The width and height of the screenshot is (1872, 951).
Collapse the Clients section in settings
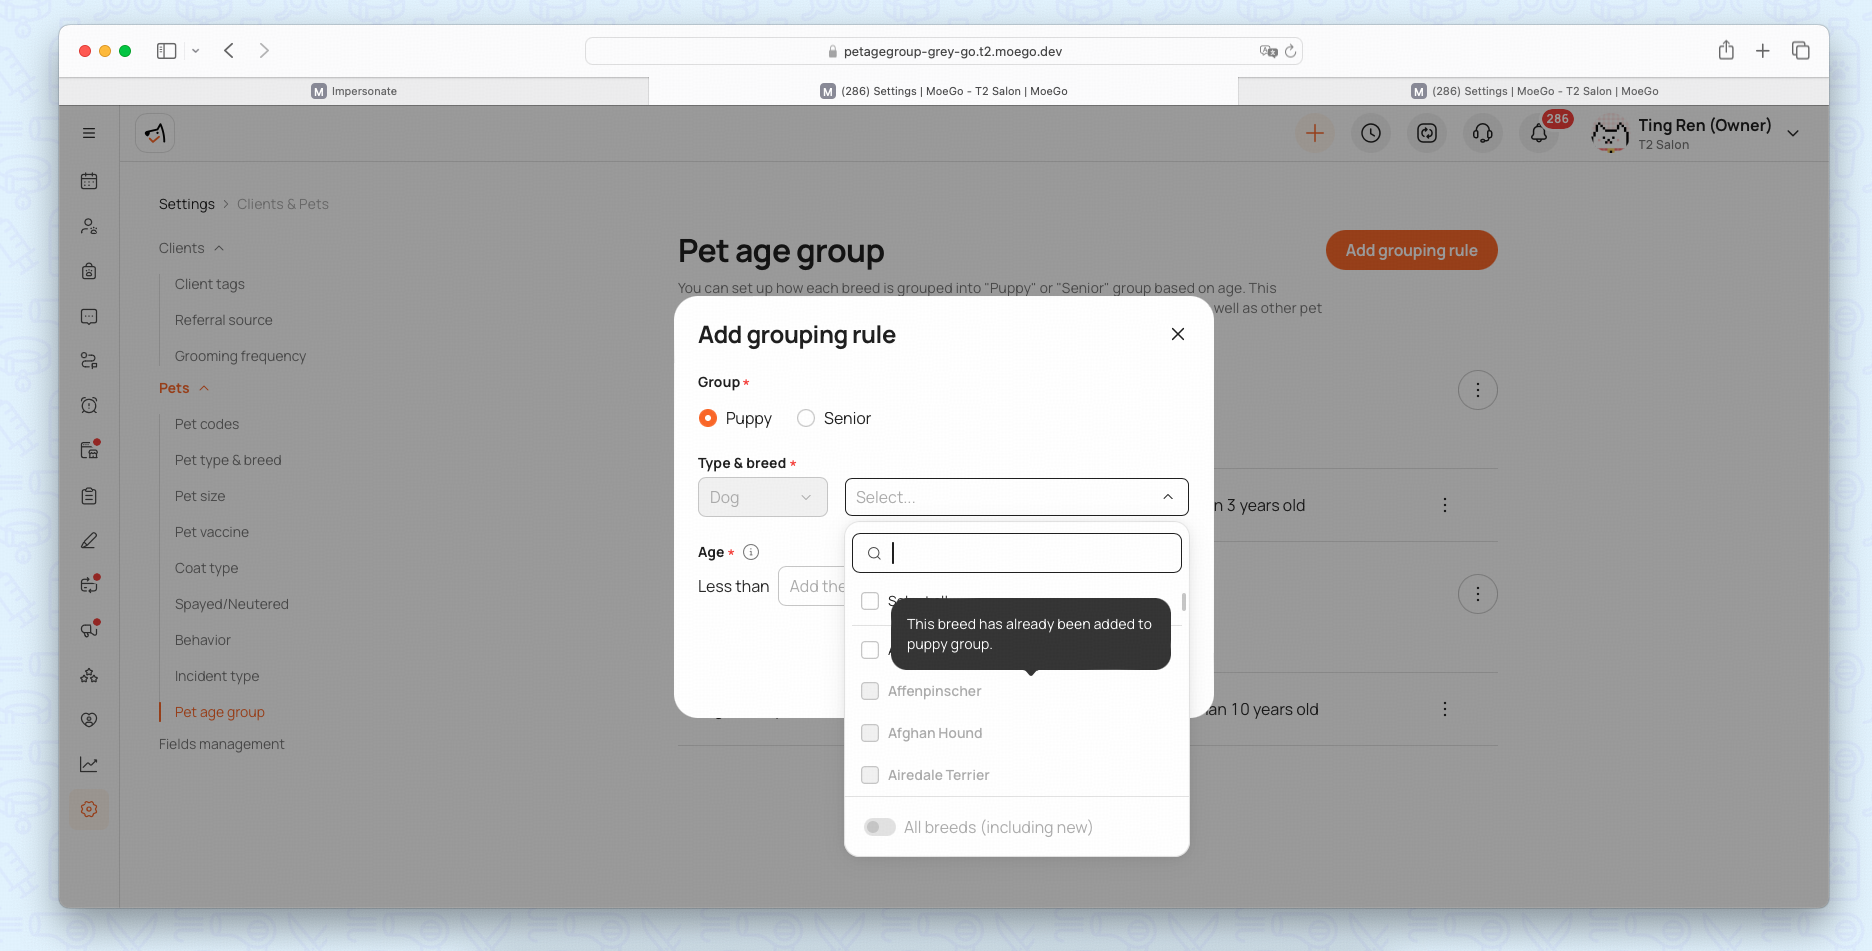click(219, 248)
